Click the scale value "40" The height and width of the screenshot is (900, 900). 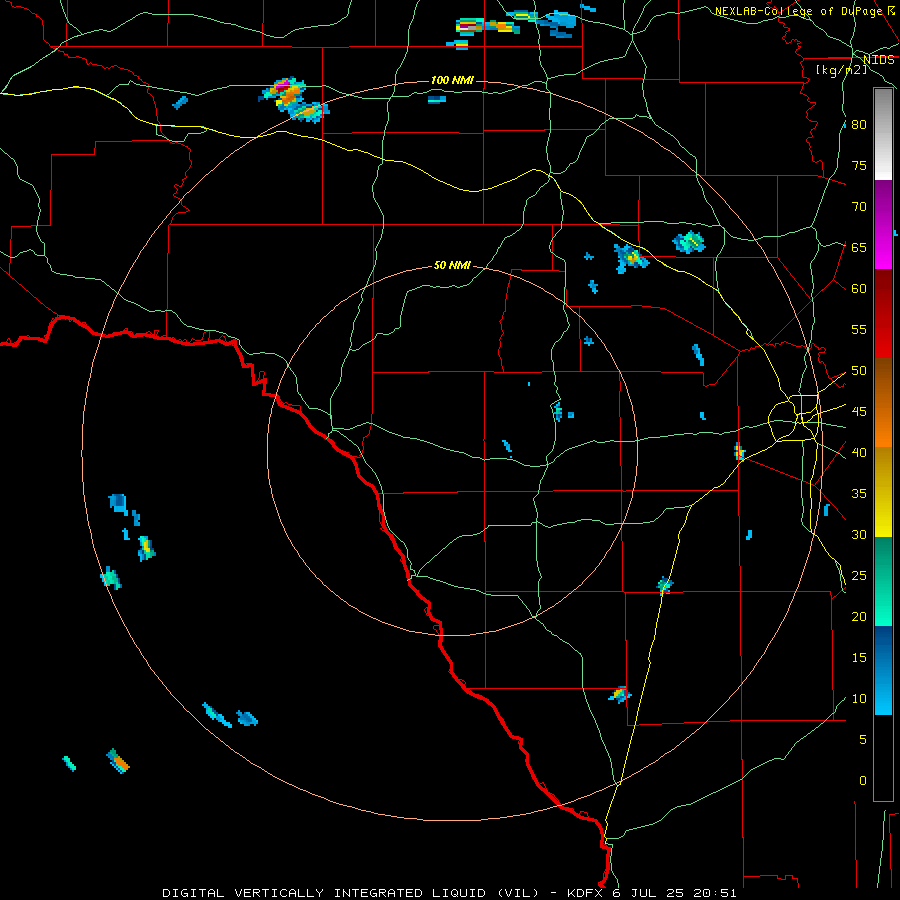click(859, 453)
